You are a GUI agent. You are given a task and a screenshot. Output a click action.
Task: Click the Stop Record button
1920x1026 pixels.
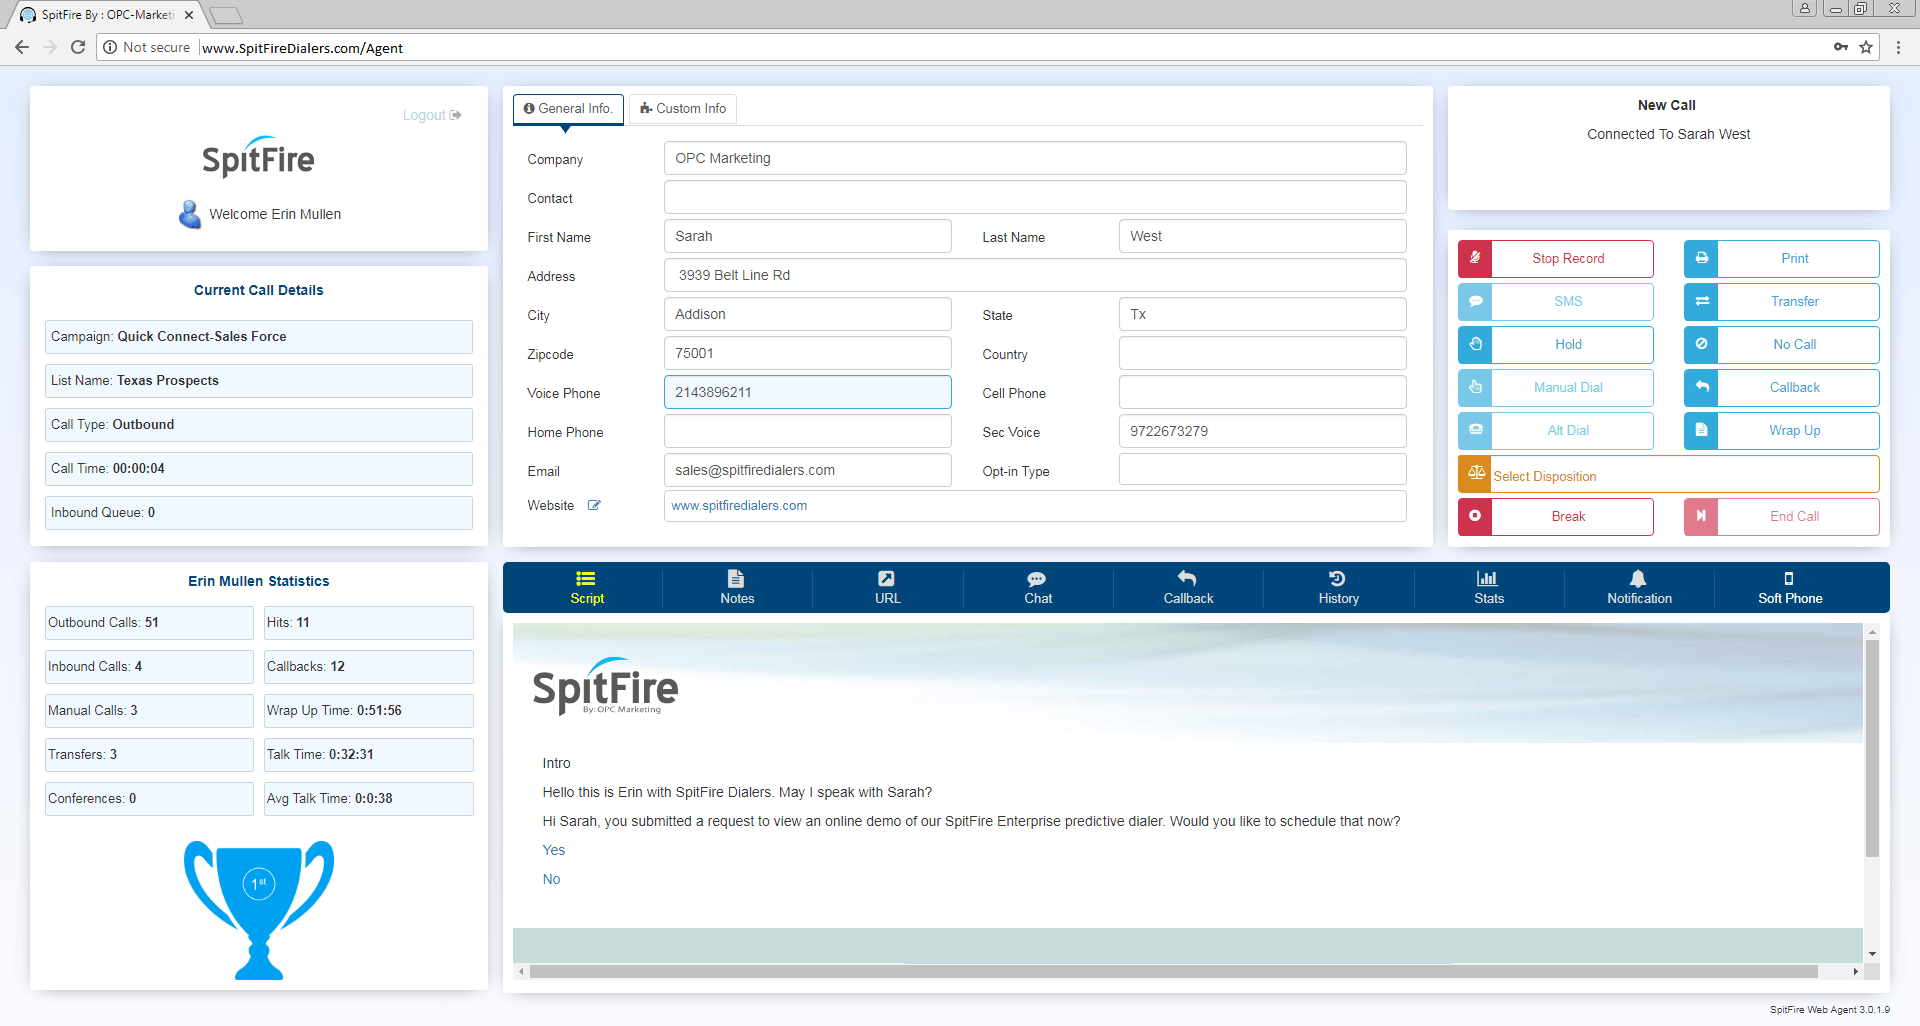1555,258
